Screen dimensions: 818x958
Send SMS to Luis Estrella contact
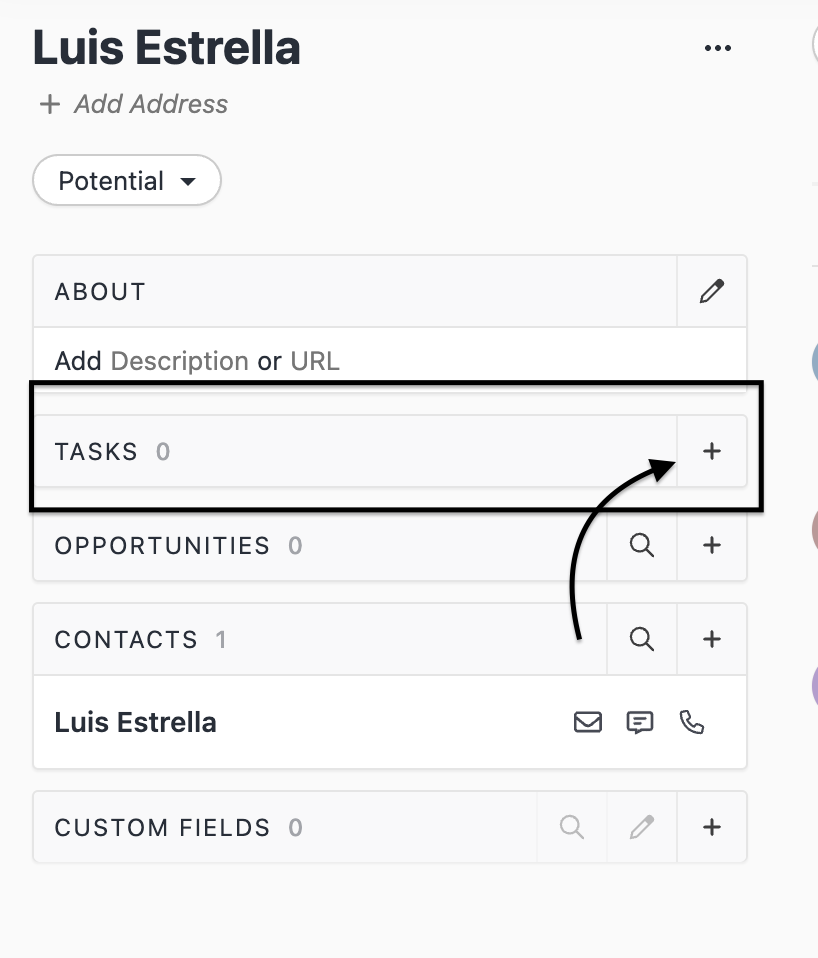[x=640, y=722]
